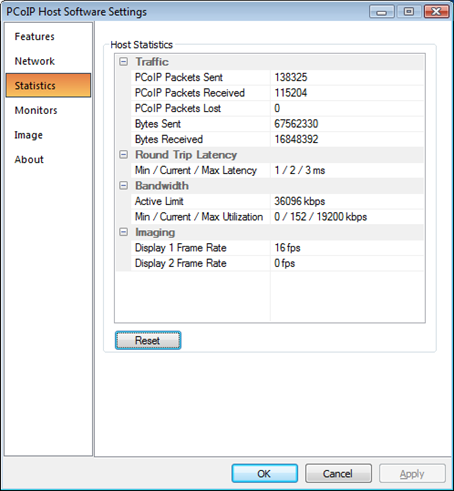The height and width of the screenshot is (491, 454).
Task: Select the PCoIP Packets Sent row
Action: point(278,77)
